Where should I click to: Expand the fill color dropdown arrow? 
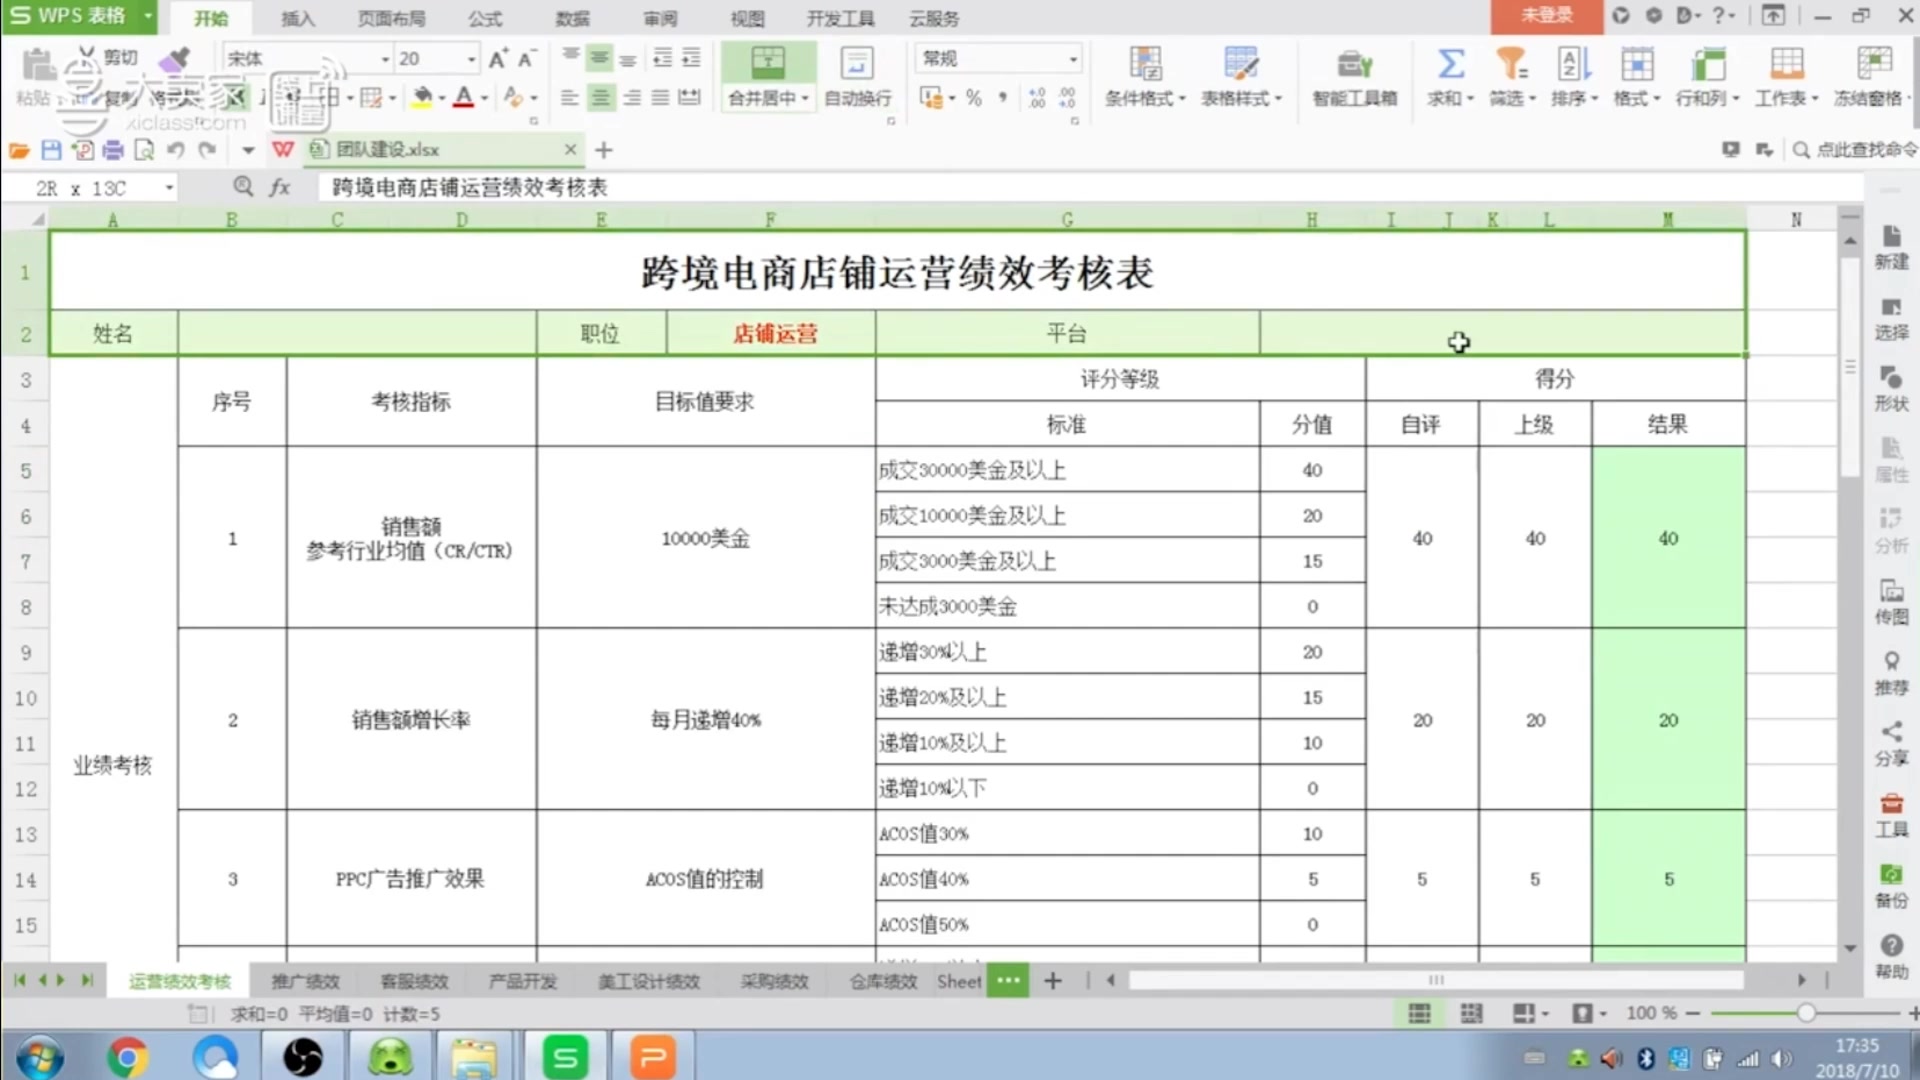(441, 98)
